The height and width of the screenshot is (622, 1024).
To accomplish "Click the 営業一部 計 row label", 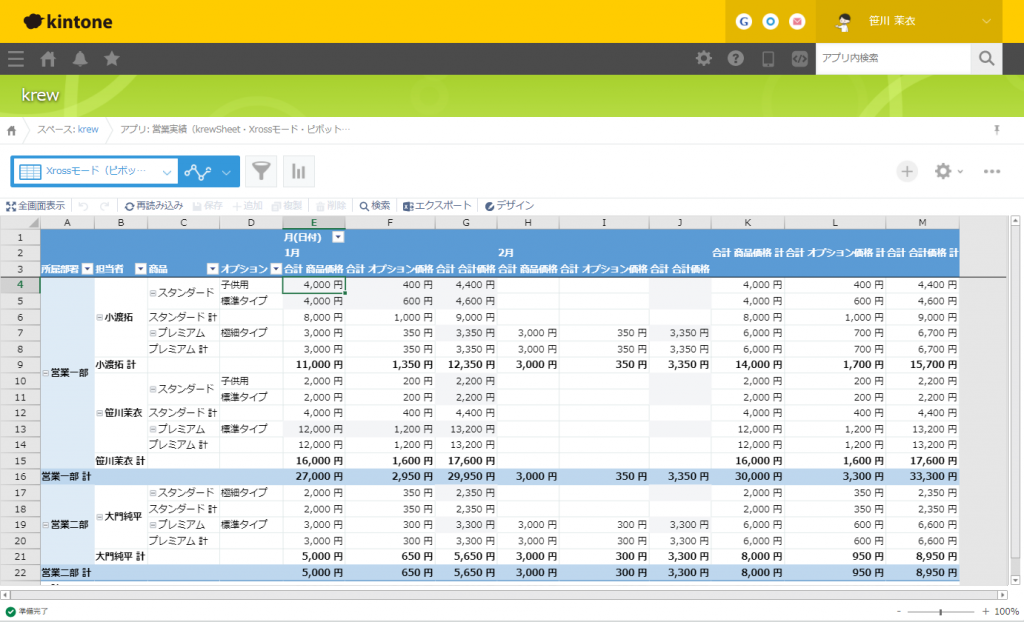I will pos(67,477).
